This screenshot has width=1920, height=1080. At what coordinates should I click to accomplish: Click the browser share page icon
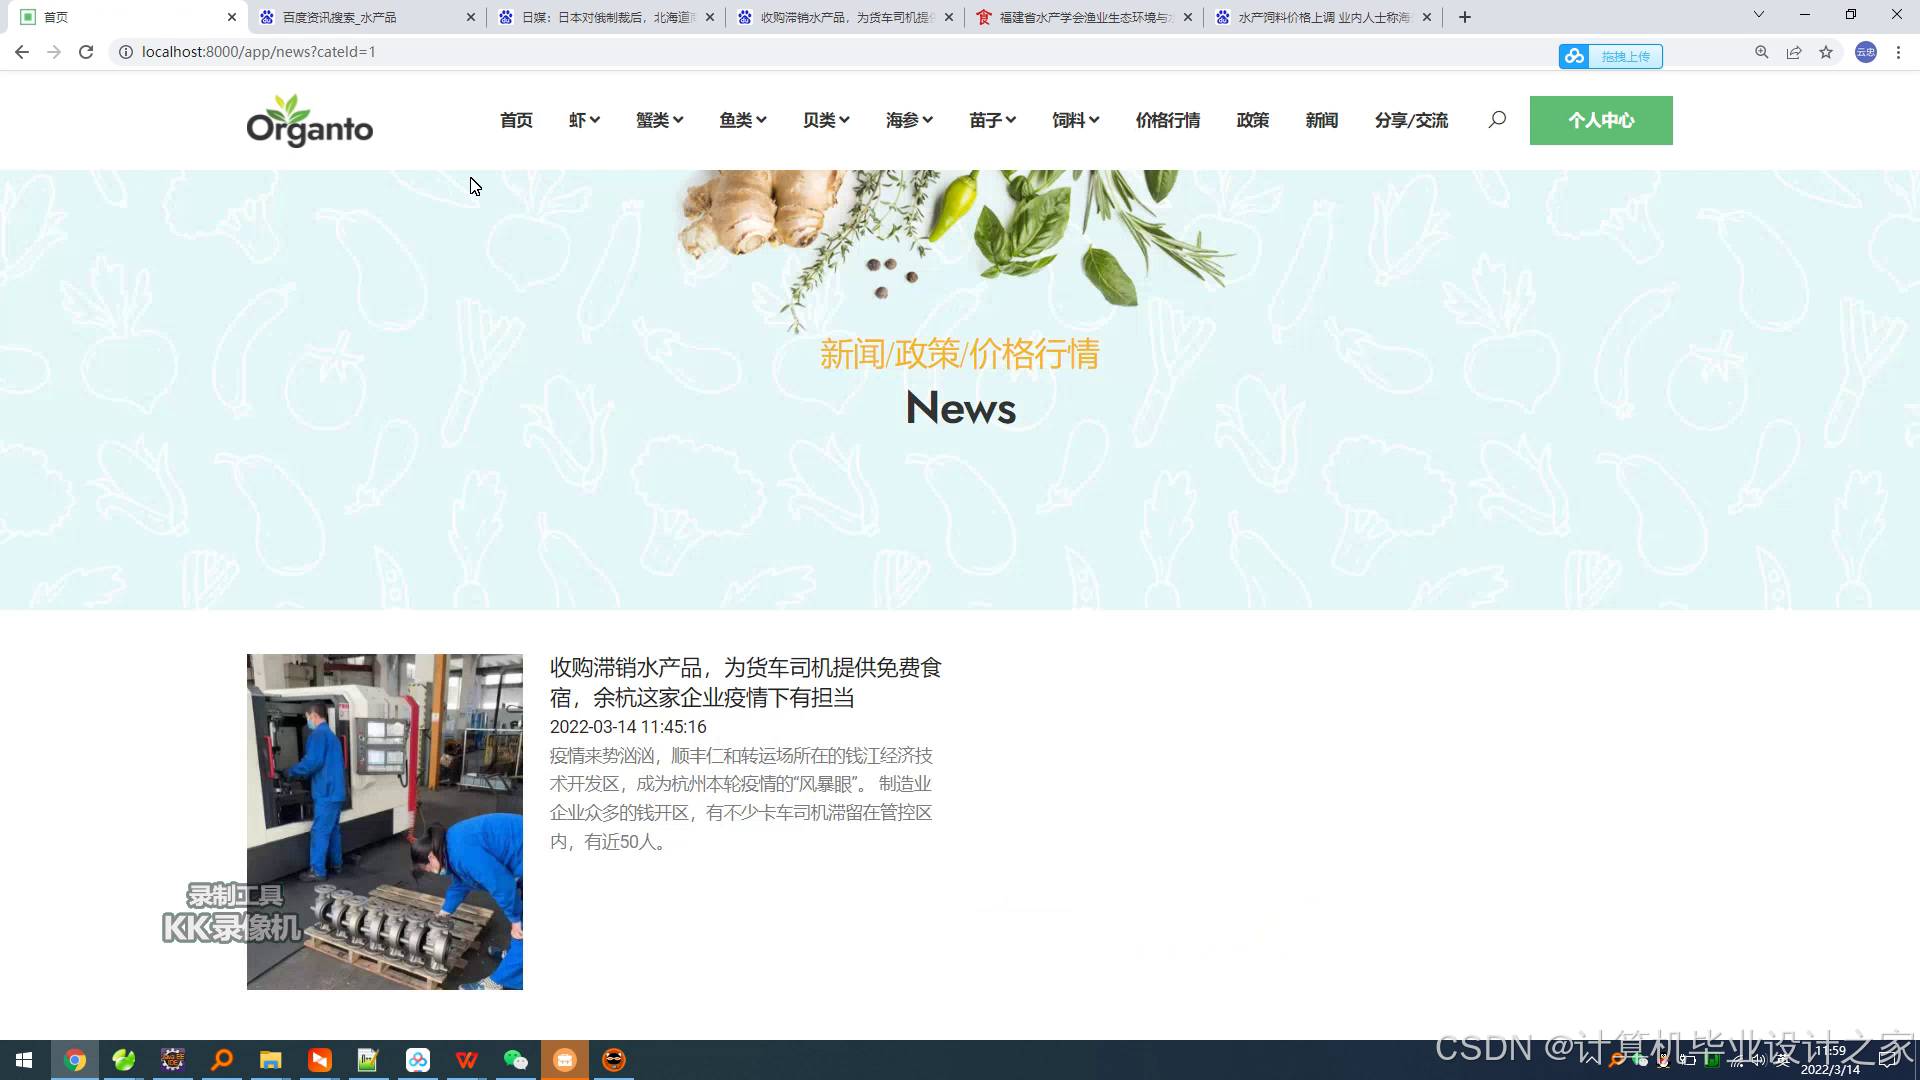tap(1794, 52)
